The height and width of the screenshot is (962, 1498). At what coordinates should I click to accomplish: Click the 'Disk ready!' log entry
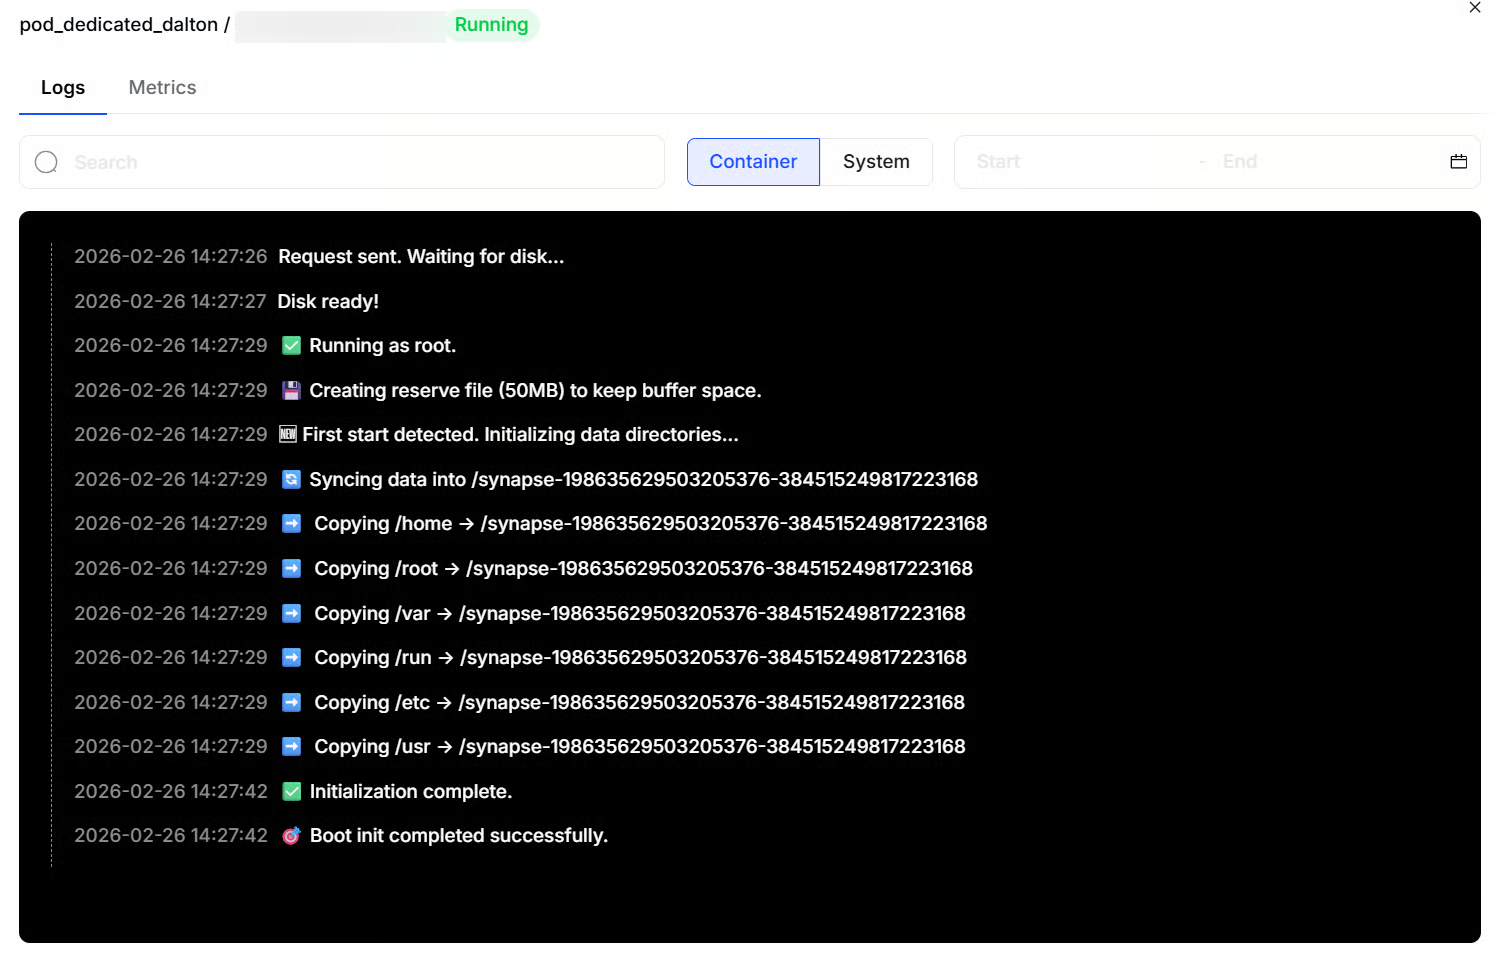327,302
